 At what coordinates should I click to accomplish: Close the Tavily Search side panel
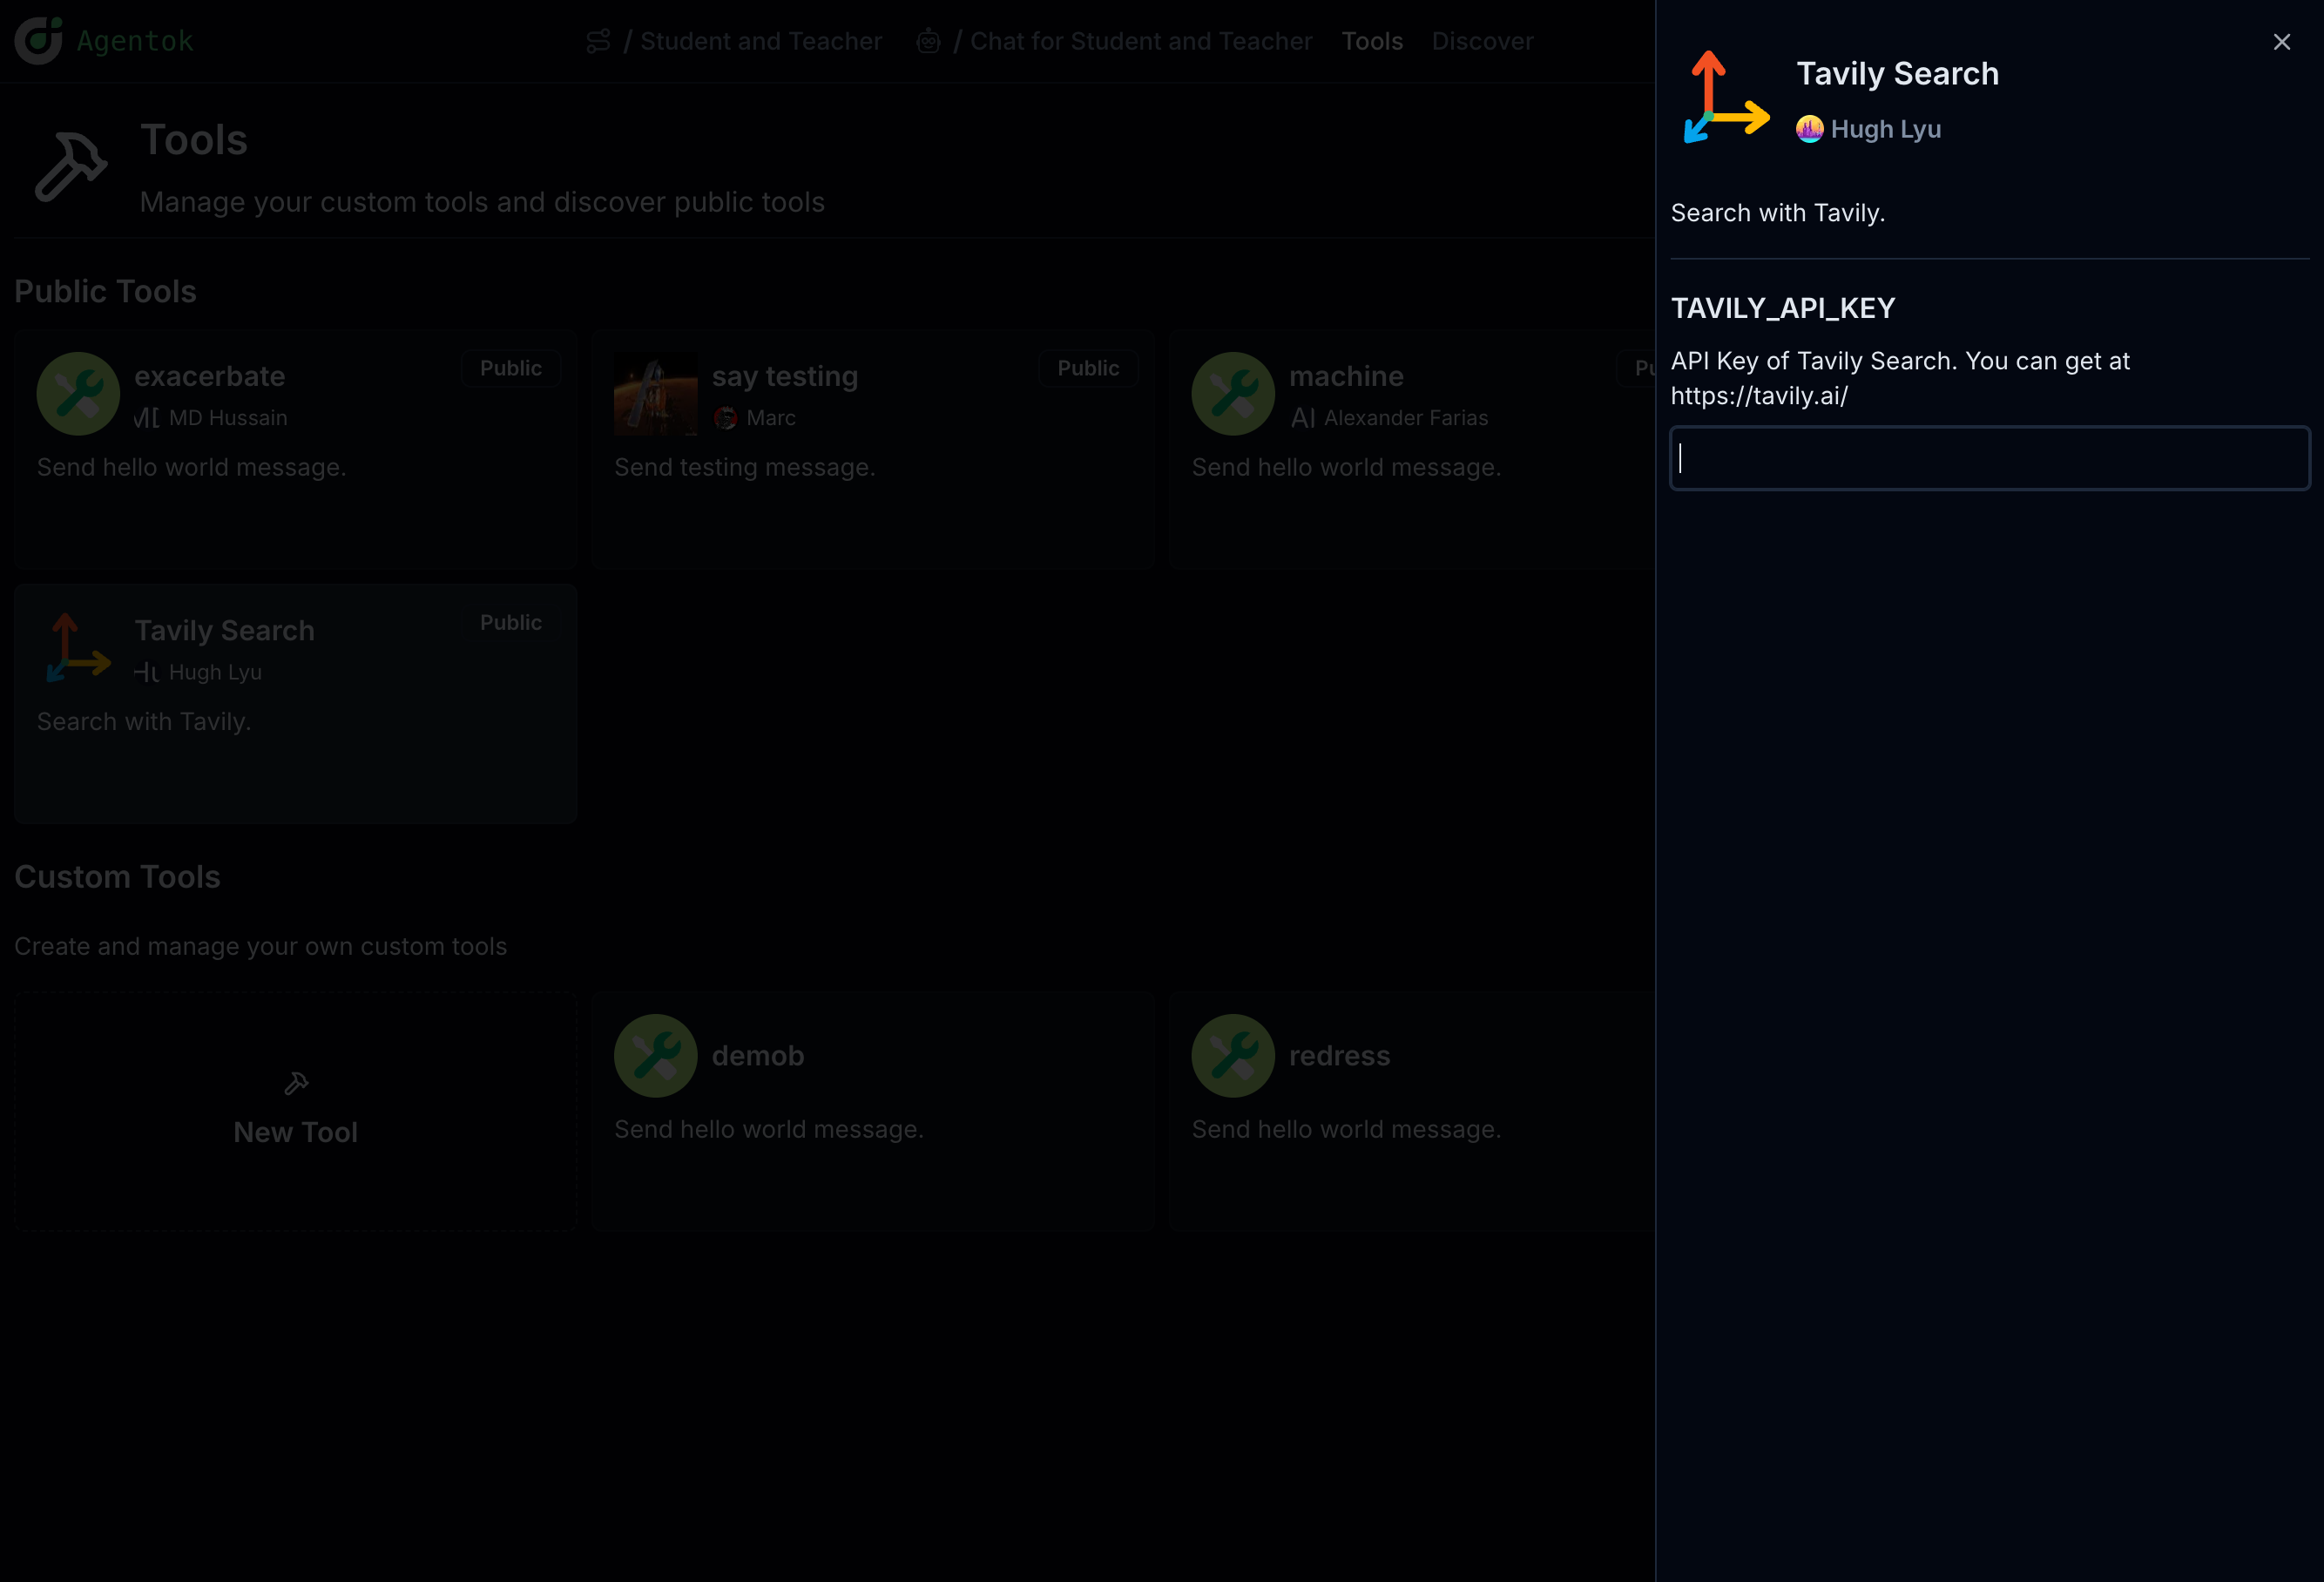click(2281, 42)
